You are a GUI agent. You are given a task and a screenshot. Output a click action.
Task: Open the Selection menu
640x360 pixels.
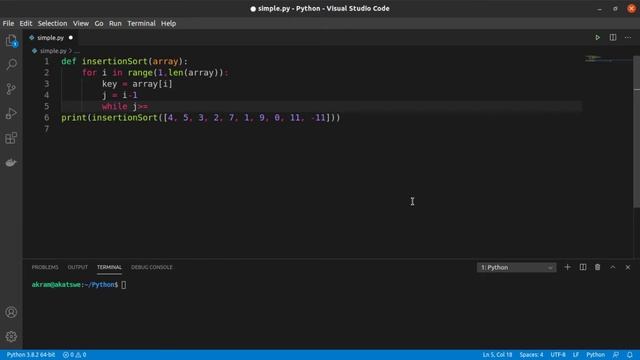pyautogui.click(x=52, y=23)
